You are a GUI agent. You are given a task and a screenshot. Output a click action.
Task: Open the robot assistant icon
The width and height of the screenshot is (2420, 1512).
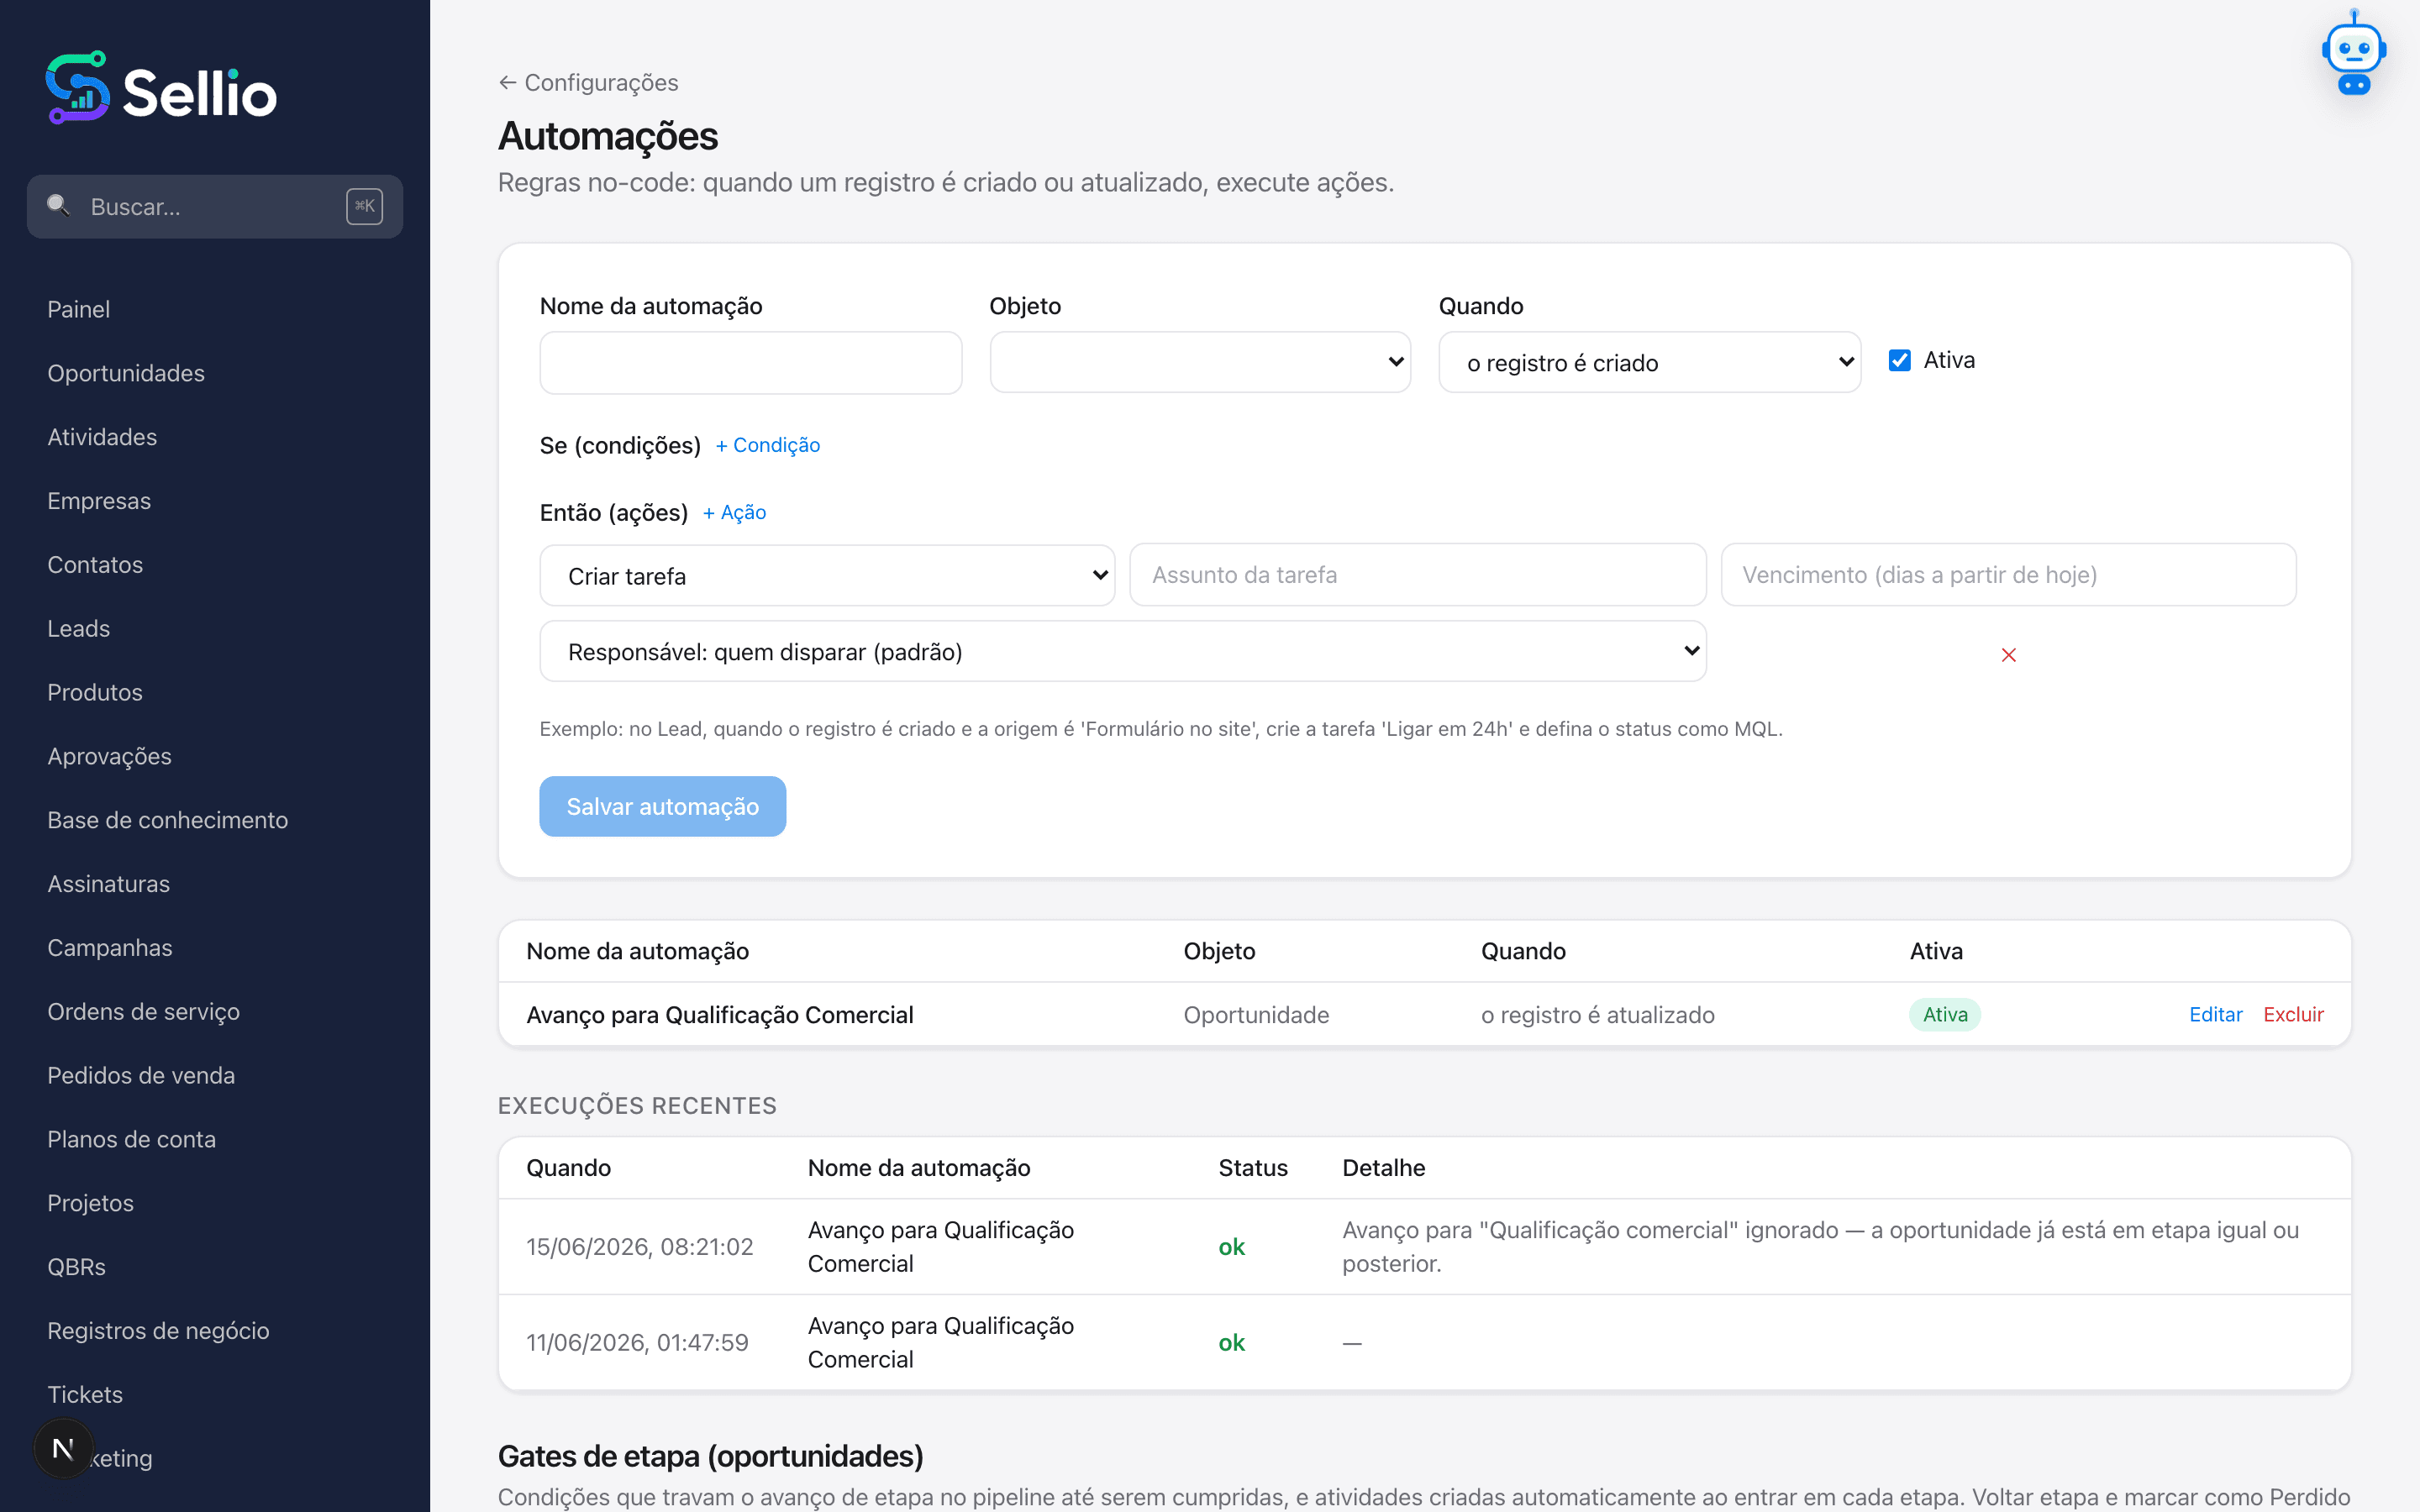(x=2353, y=54)
